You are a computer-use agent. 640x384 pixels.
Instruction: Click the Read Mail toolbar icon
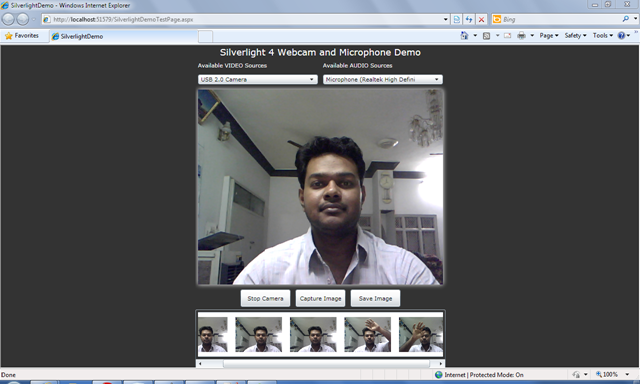tap(507, 36)
